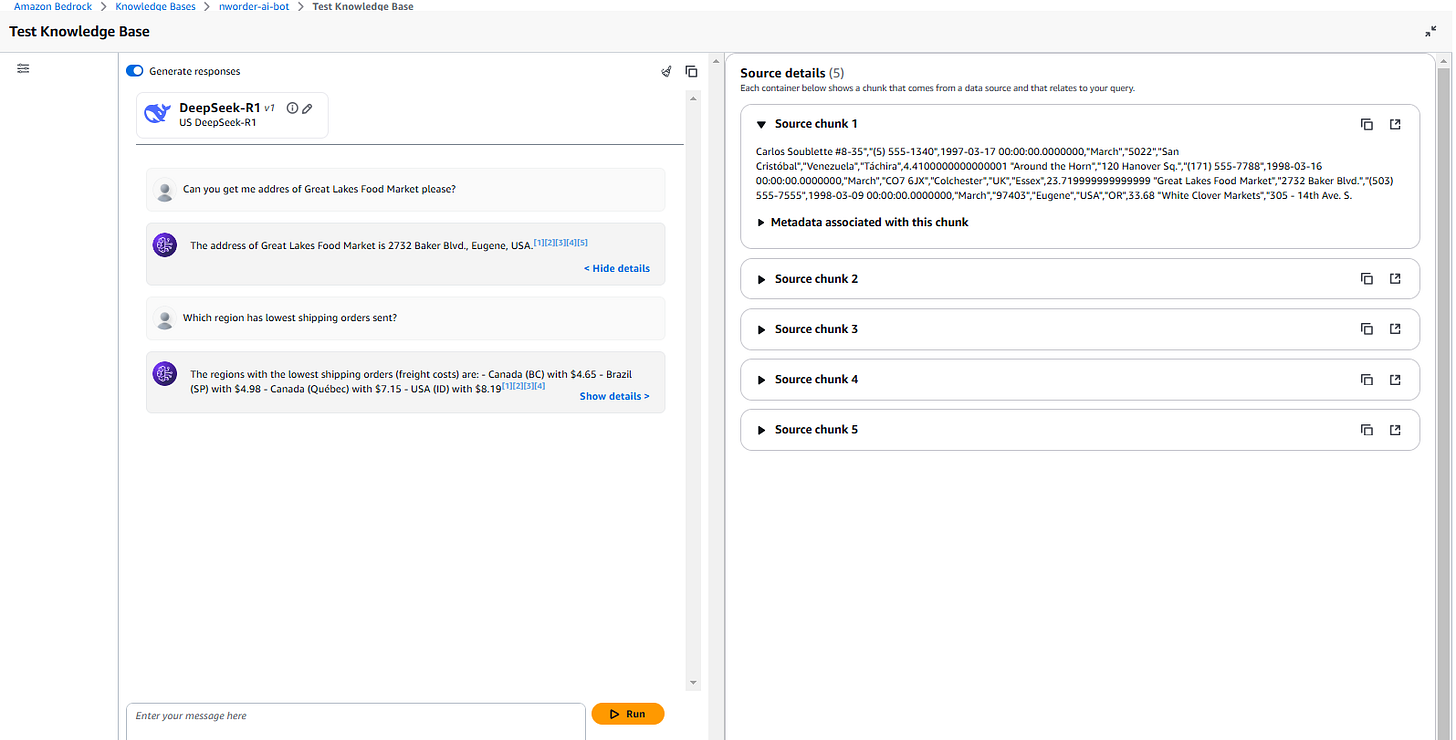The width and height of the screenshot is (1456, 740).
Task: Click the AI avatar beside the Baker Blvd answer
Action: click(165, 244)
